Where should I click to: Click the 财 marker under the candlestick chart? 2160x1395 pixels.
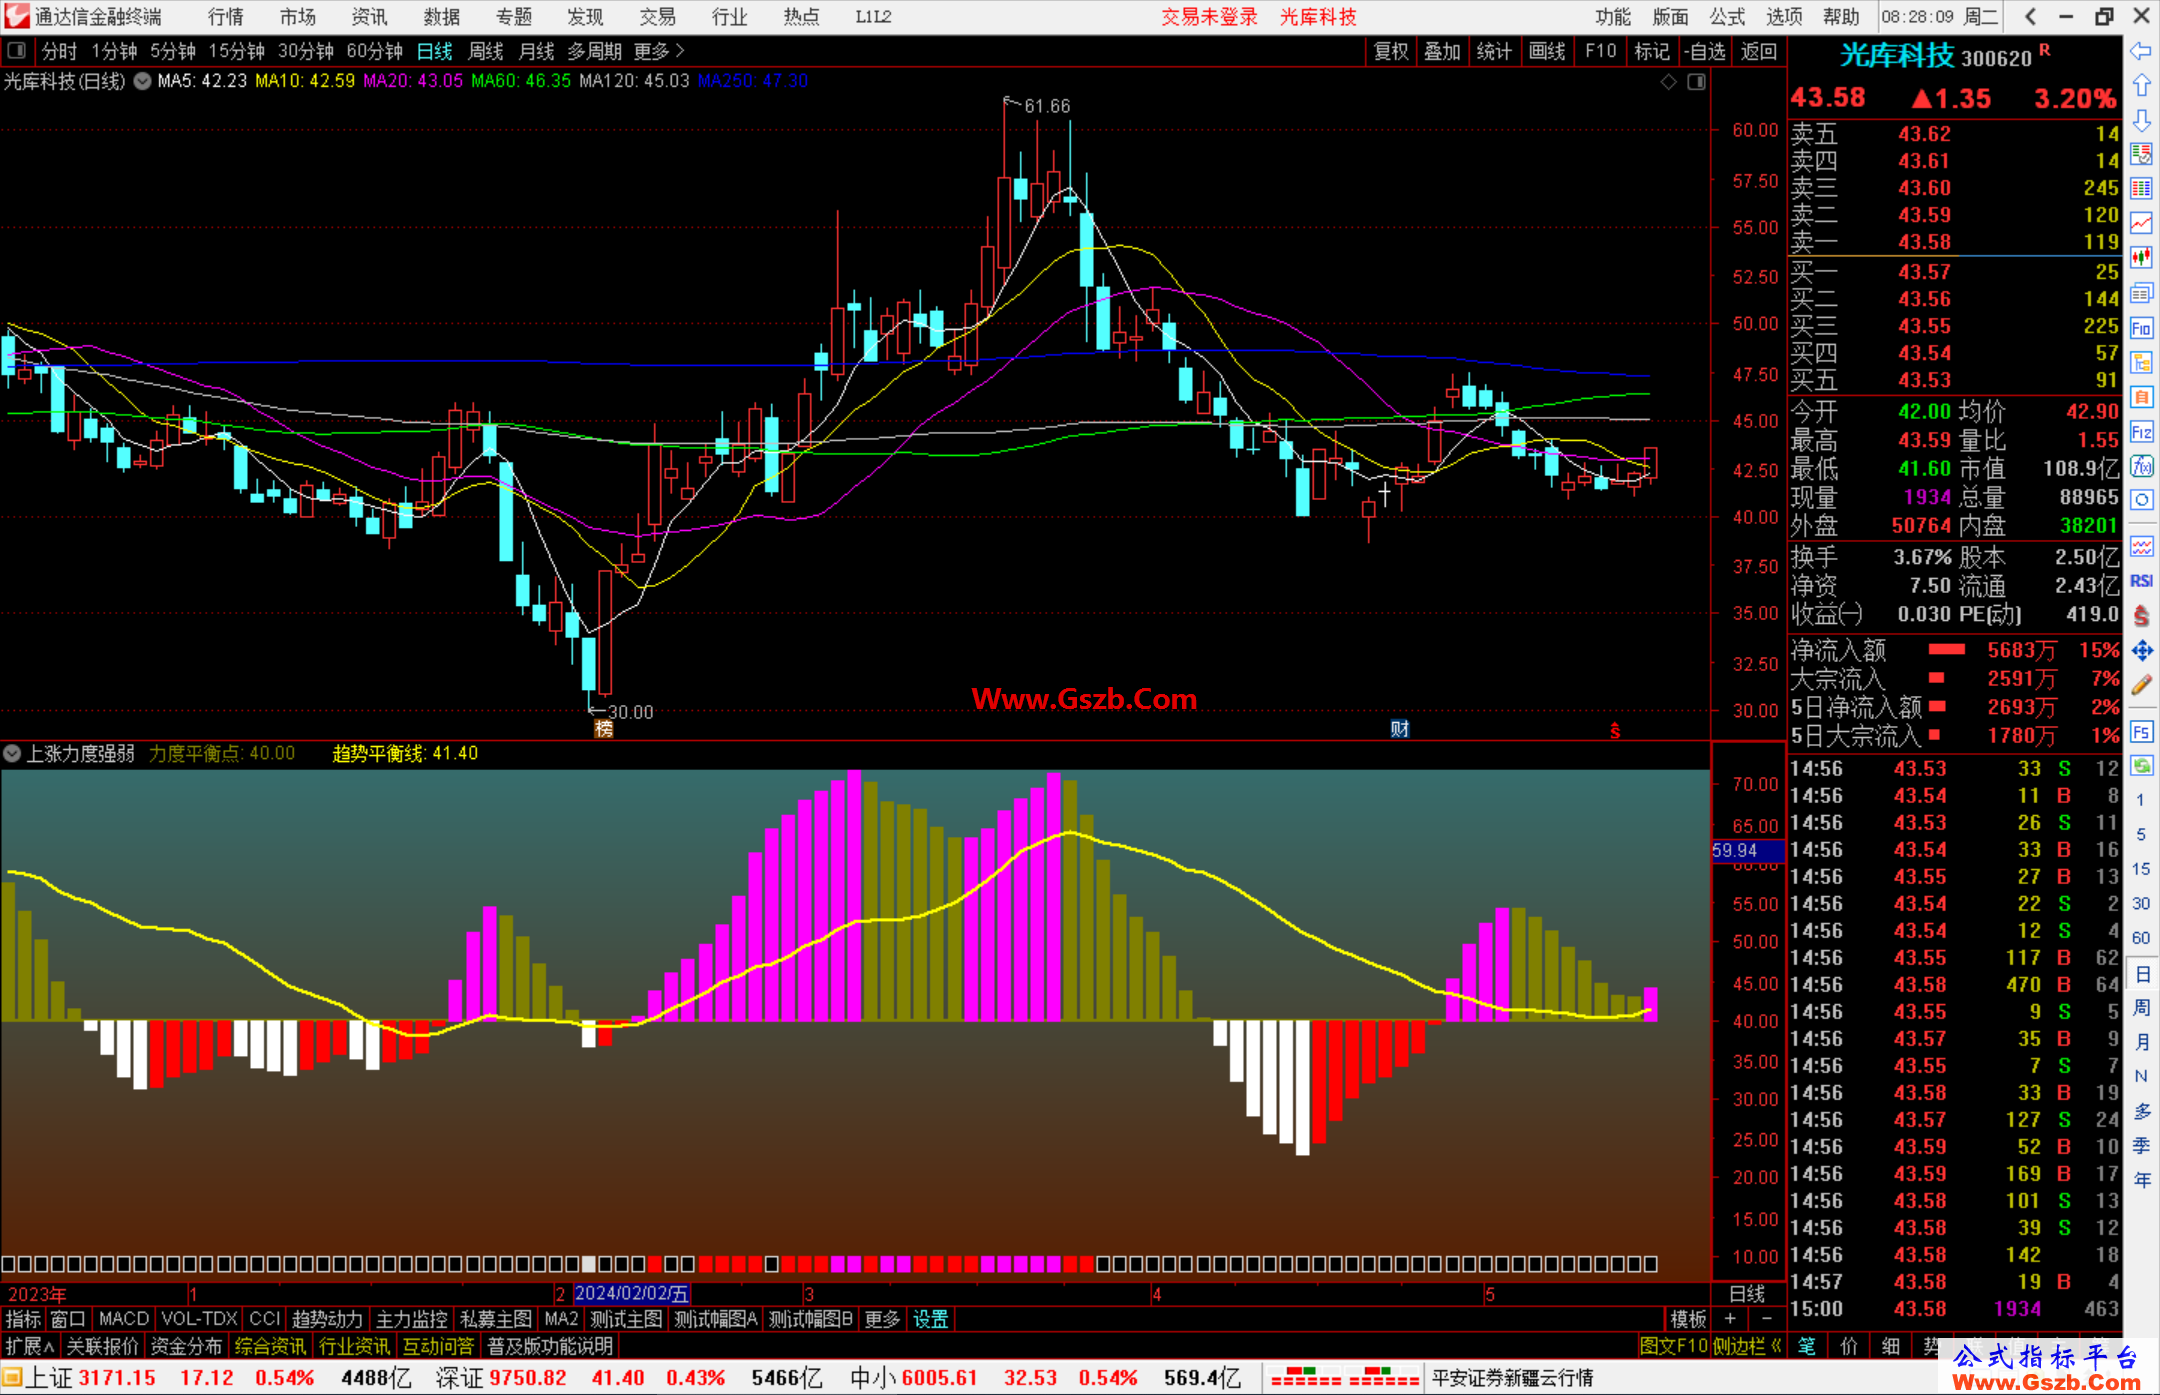1399,728
